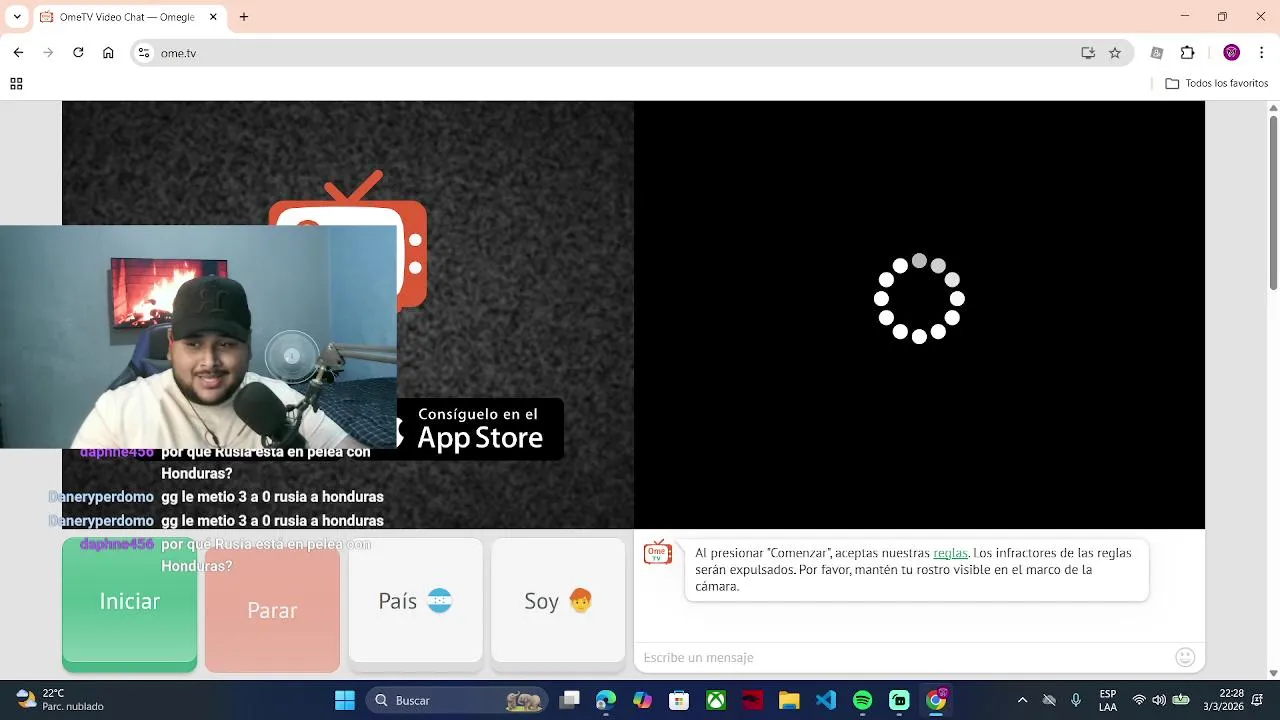Open Task View in the taskbar

pyautogui.click(x=570, y=700)
